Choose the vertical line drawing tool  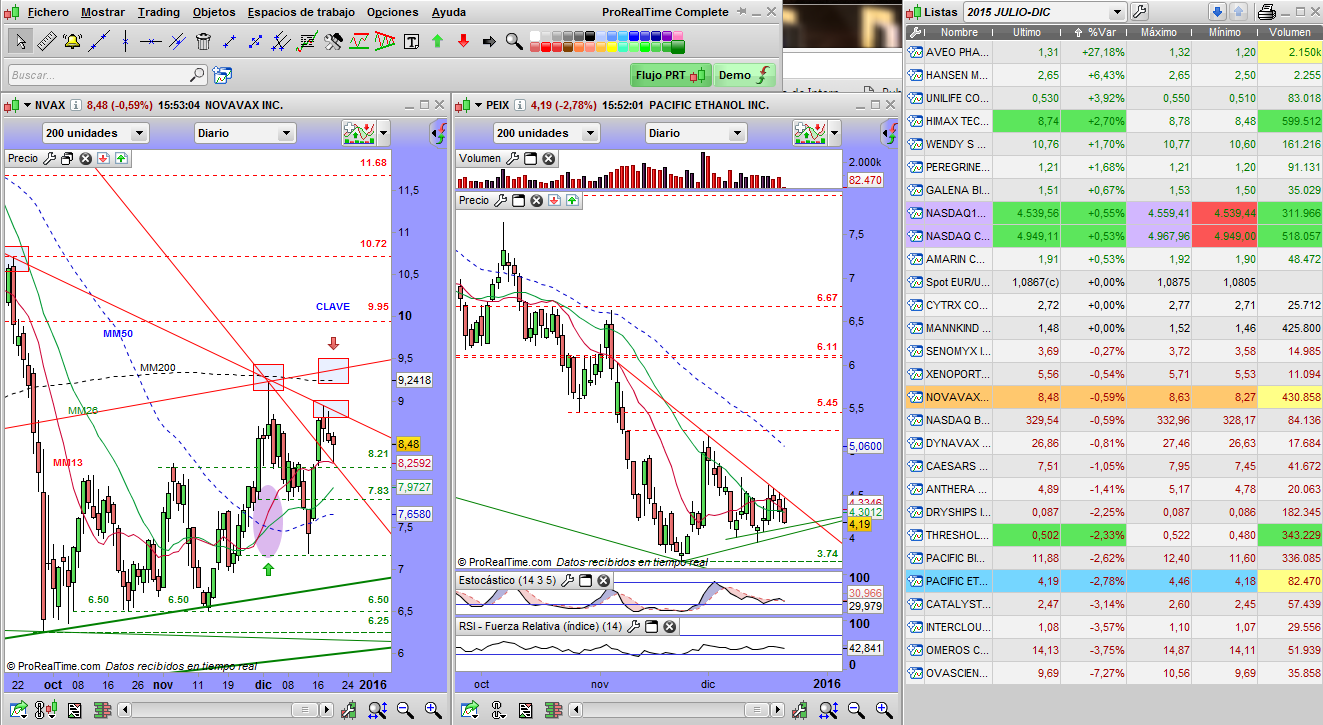[x=124, y=42]
